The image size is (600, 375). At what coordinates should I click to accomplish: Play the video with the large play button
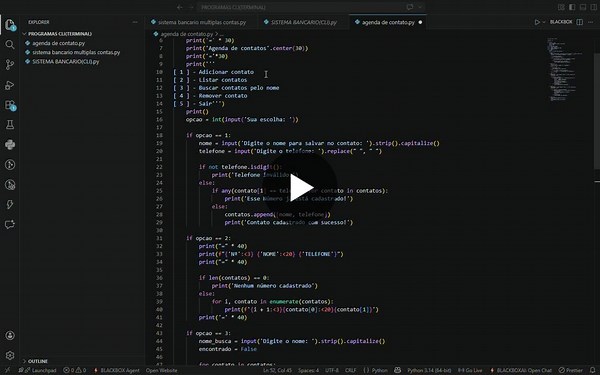pos(301,187)
